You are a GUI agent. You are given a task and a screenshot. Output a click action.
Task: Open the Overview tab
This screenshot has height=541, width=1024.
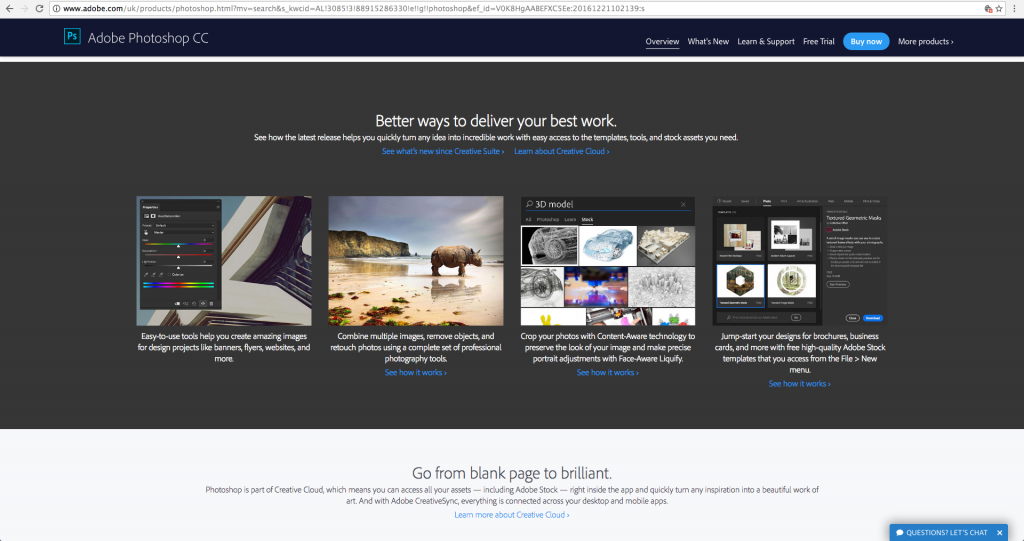[662, 41]
